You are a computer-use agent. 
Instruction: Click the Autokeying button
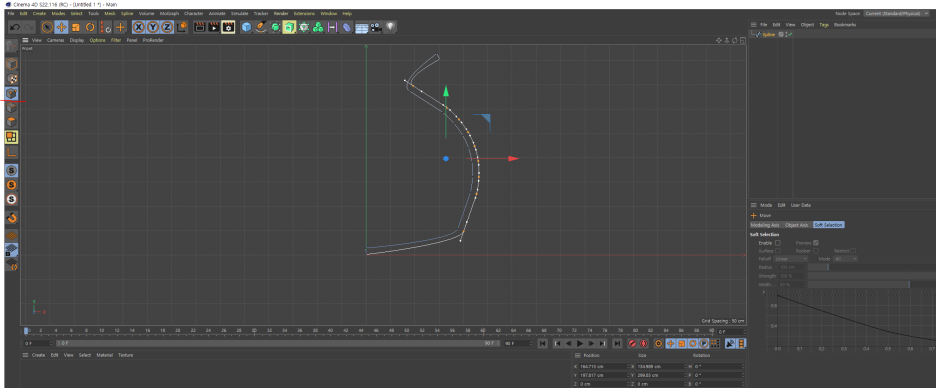644,344
